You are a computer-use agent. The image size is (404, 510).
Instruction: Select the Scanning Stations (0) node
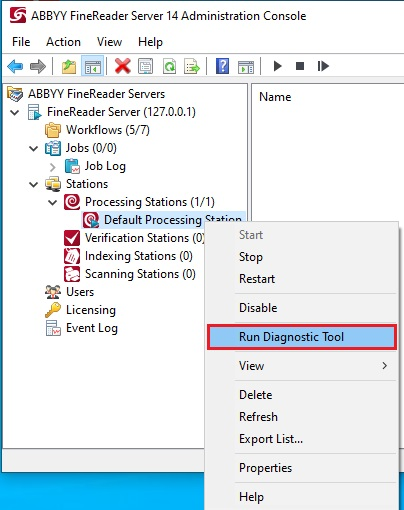140,274
